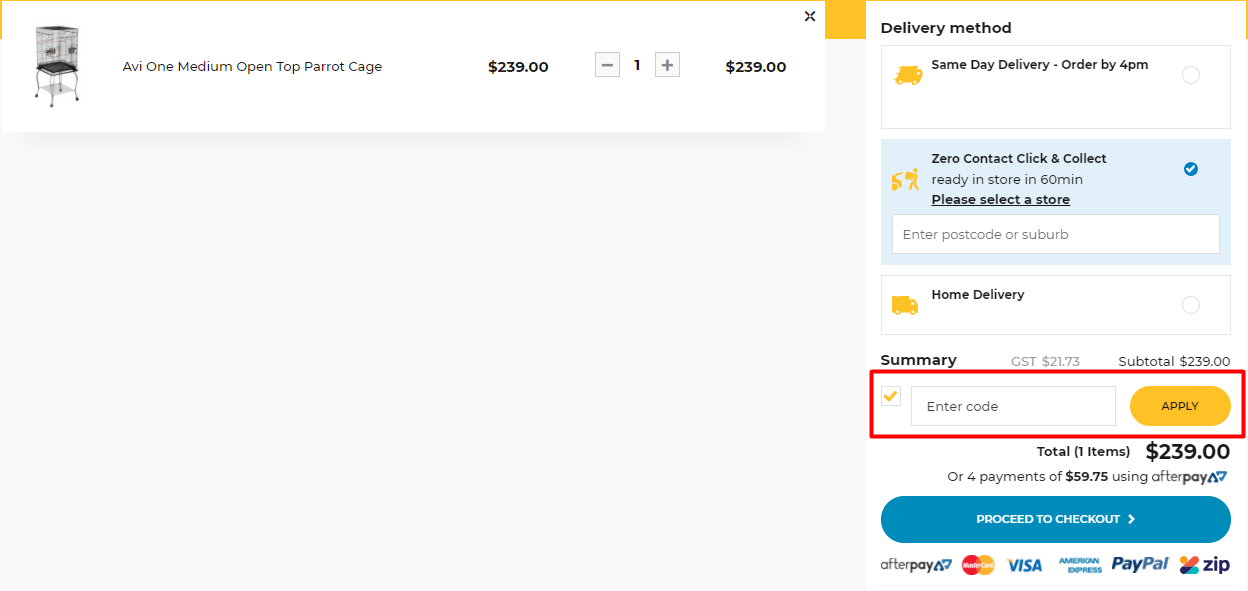Image resolution: width=1248 pixels, height=591 pixels.
Task: Click the American Express payment icon
Action: point(1079,564)
